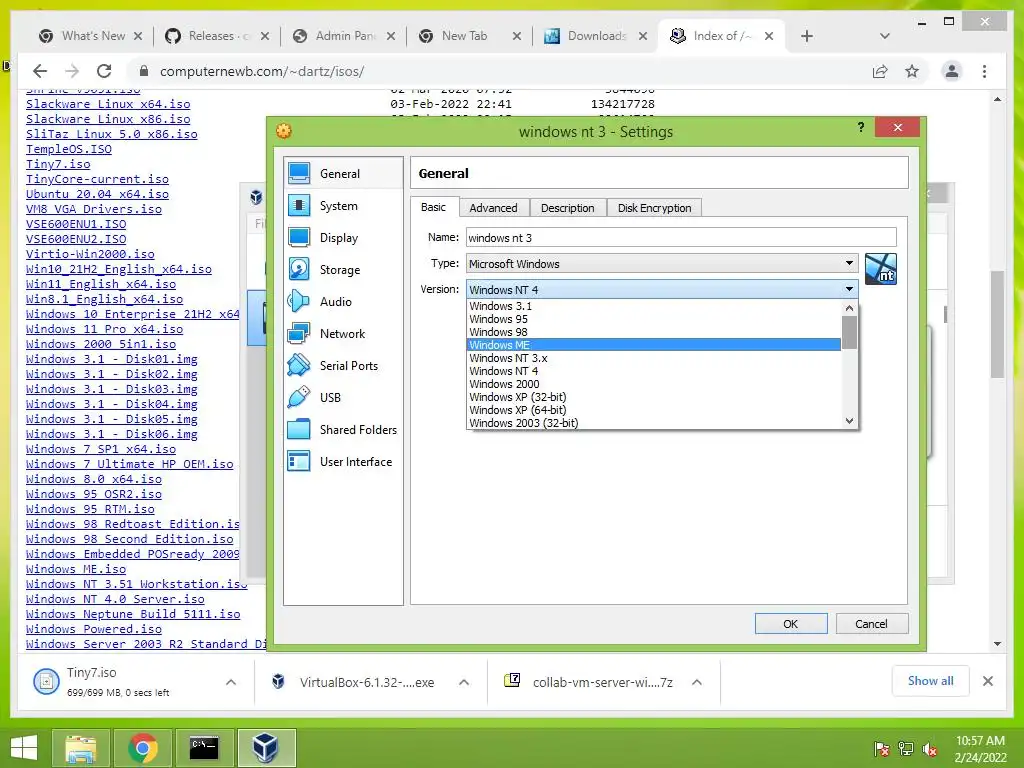
Task: Click the settings dialog help question mark
Action: pos(861,127)
